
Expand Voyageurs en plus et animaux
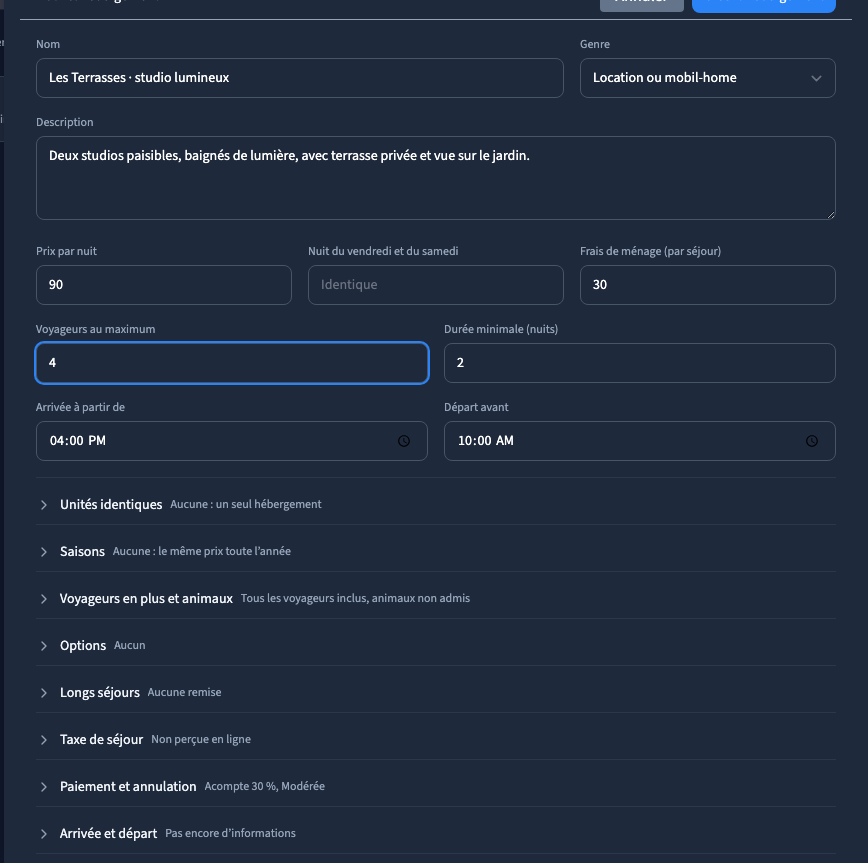click(436, 598)
